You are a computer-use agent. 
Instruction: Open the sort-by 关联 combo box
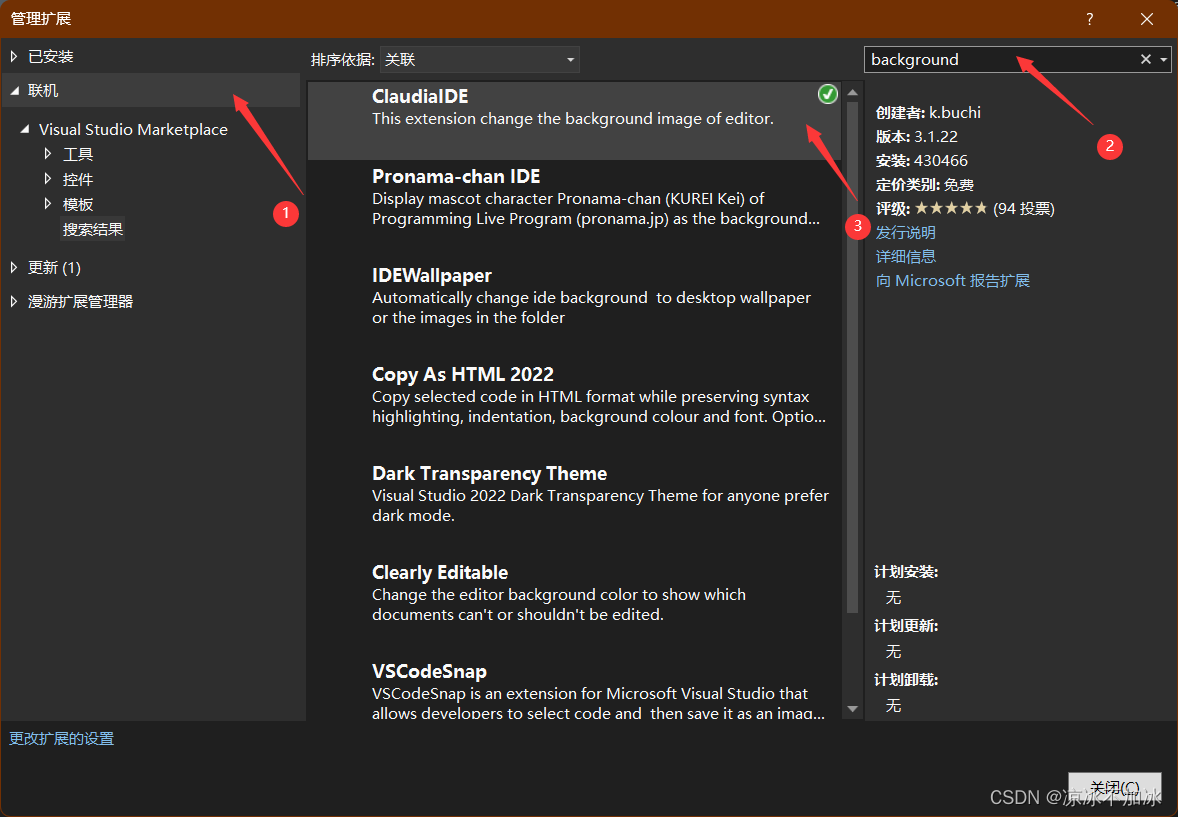[479, 59]
